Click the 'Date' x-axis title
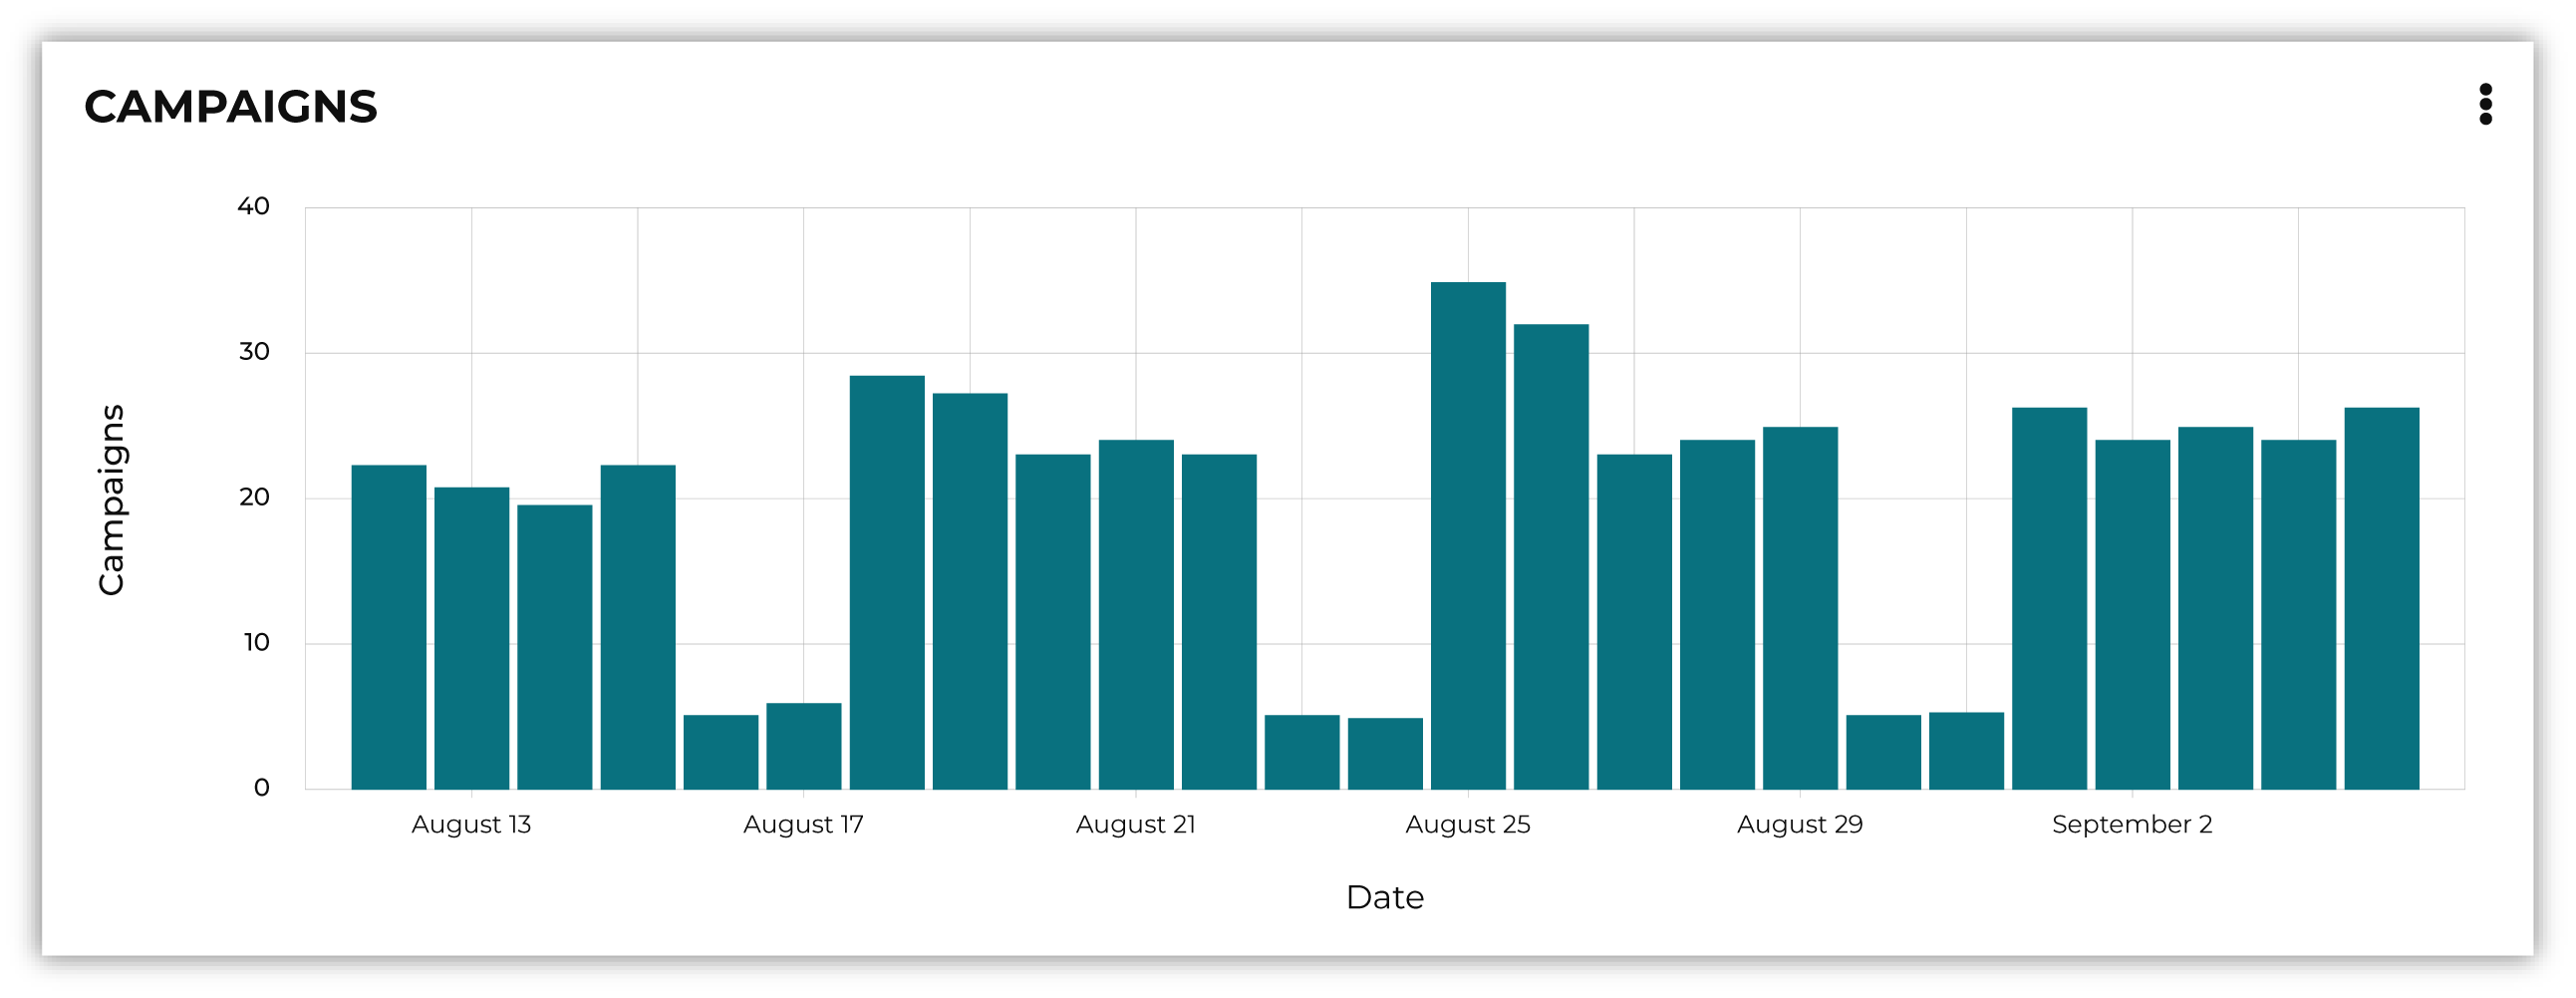Image resolution: width=2576 pixels, height=998 pixels. tap(1385, 897)
